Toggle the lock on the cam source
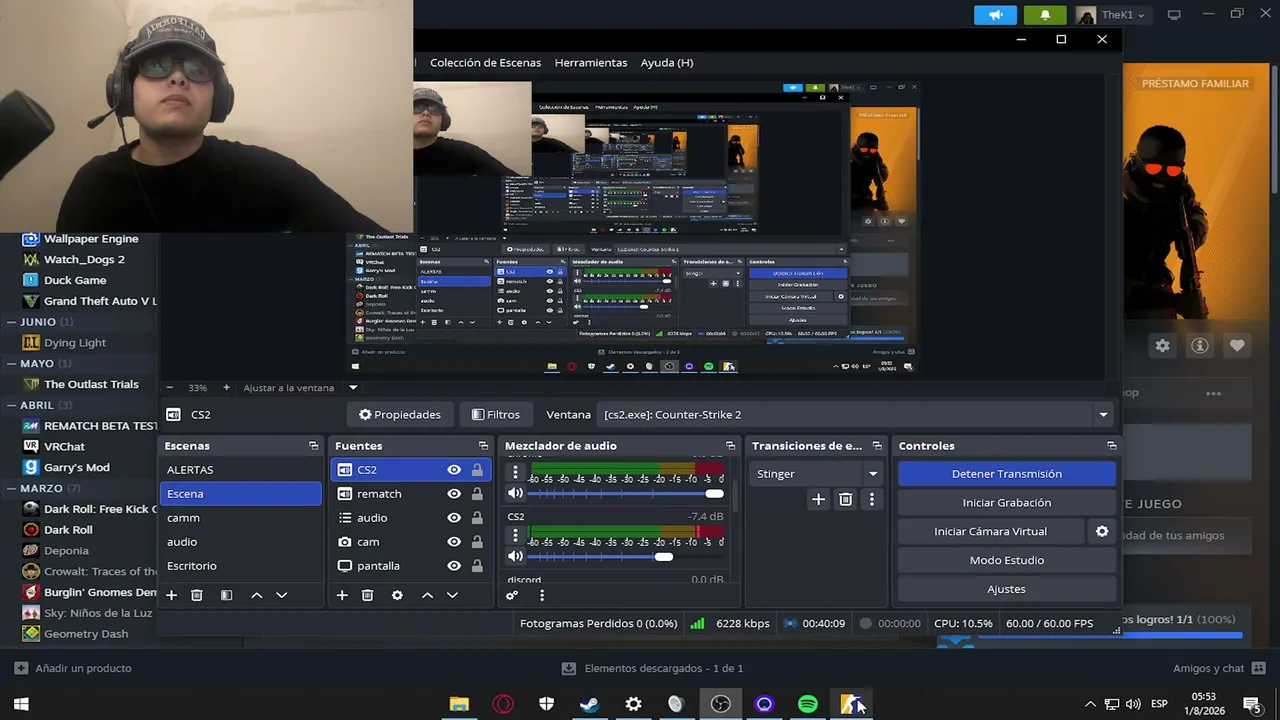 point(477,542)
